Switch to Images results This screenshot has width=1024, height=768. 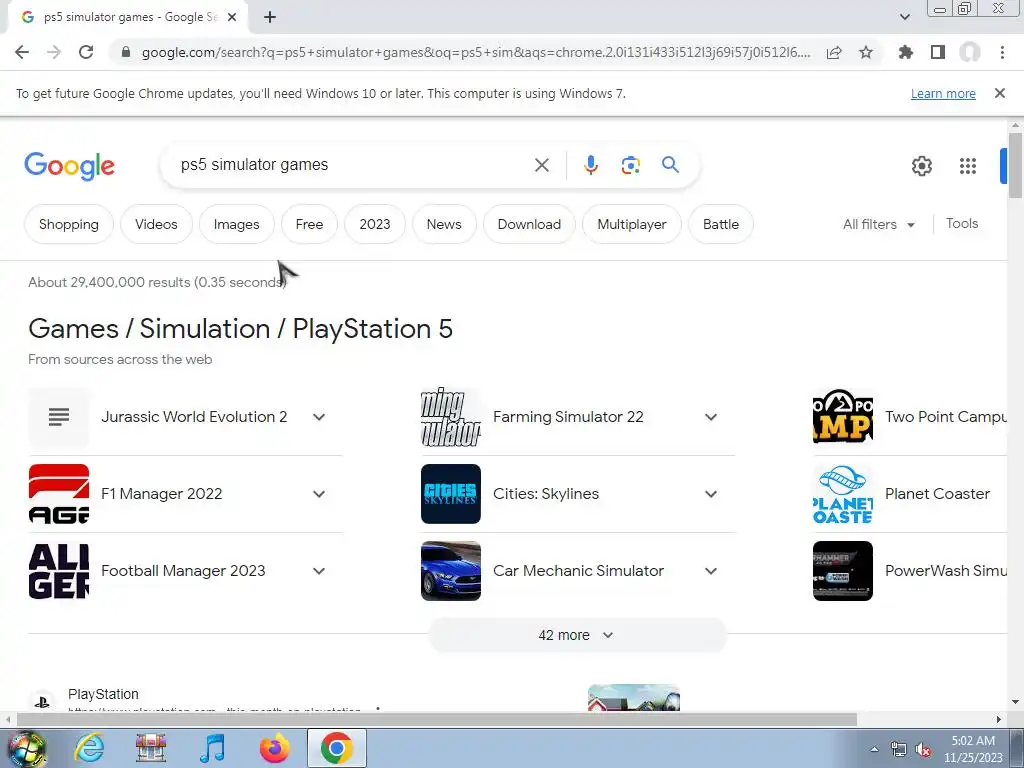[236, 224]
